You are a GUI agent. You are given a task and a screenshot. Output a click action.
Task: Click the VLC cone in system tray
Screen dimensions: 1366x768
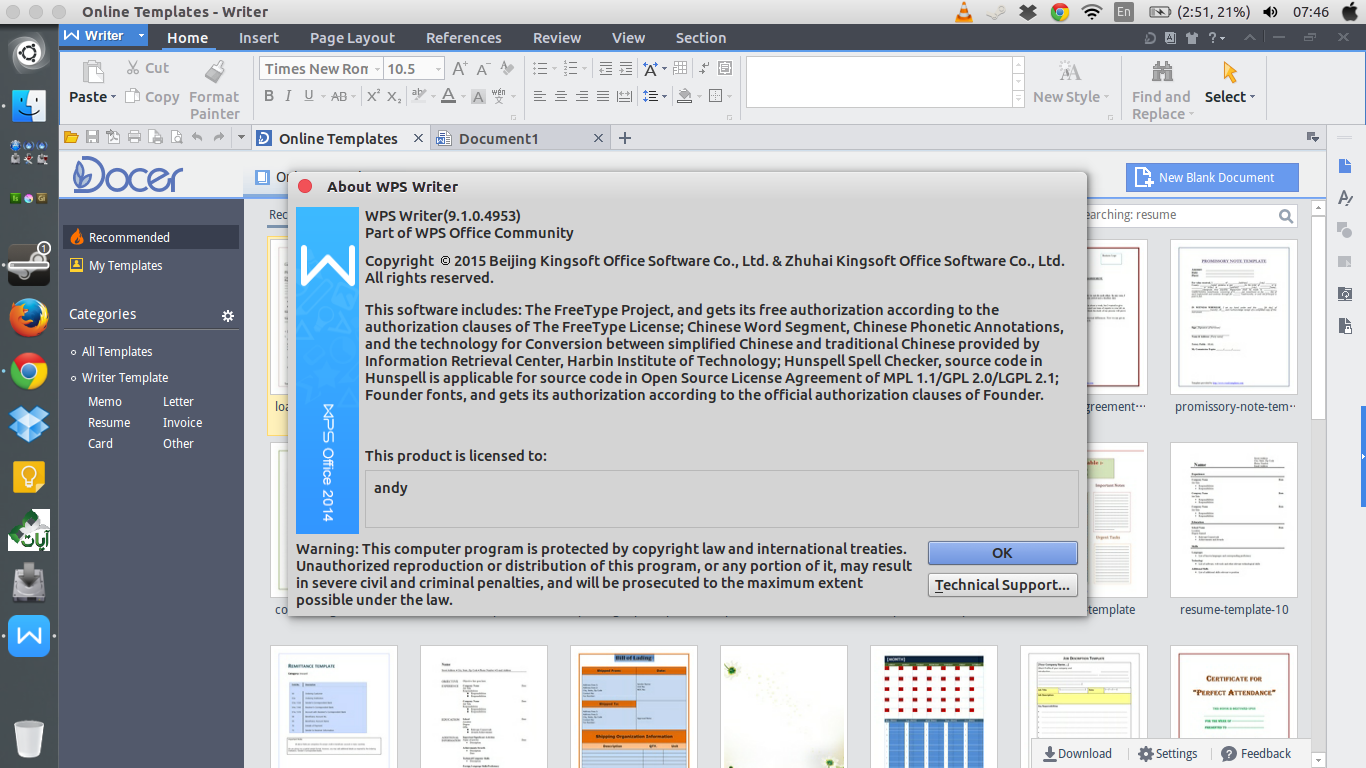(x=964, y=12)
